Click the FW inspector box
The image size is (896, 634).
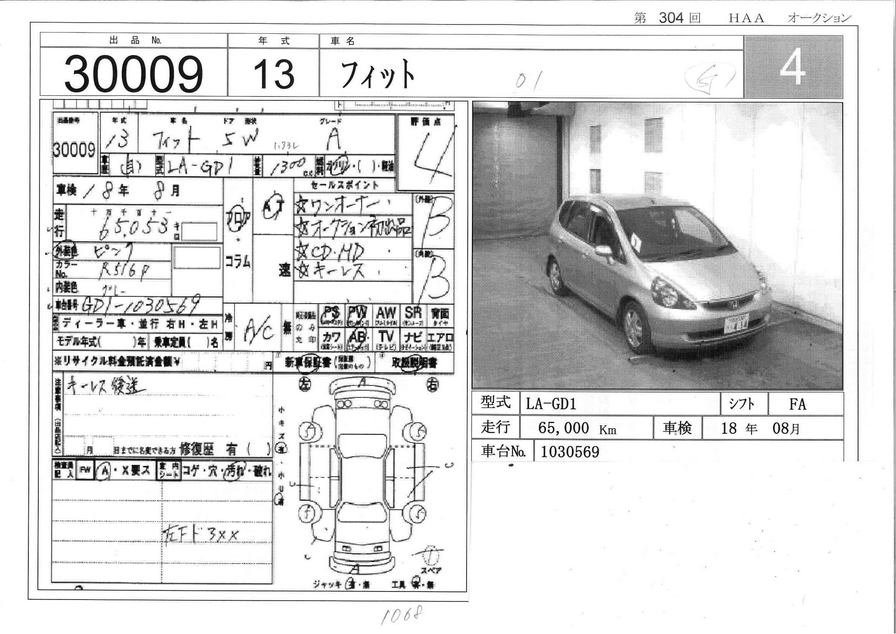(85, 471)
